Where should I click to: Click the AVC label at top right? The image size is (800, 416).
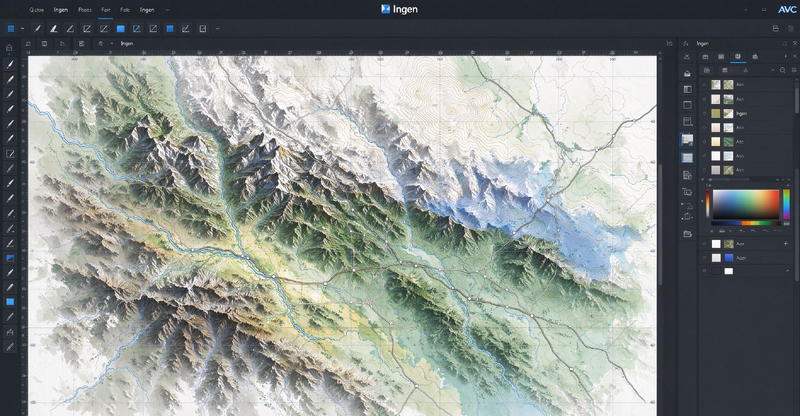click(x=787, y=10)
